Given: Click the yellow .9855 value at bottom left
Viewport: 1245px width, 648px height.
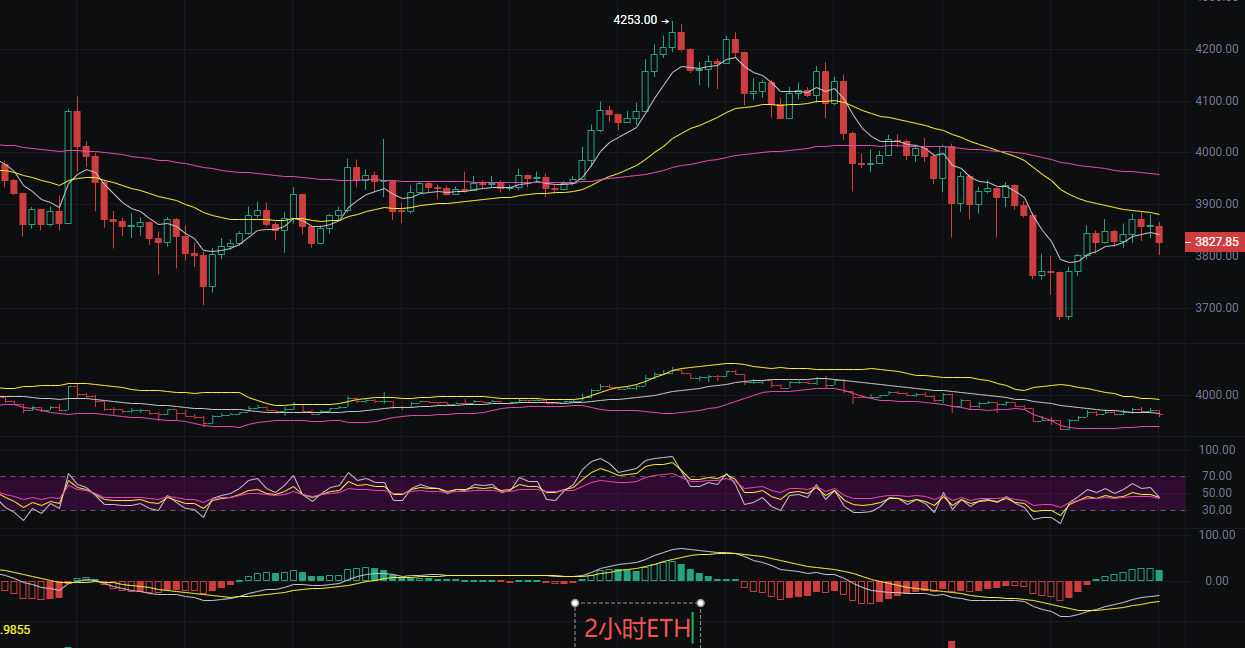Looking at the screenshot, I should click(14, 630).
